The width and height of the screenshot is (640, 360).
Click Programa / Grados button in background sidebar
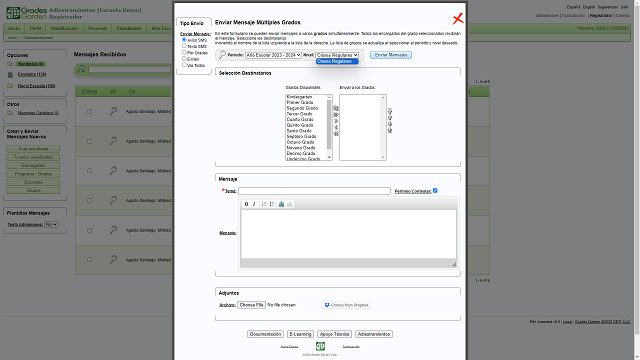point(33,174)
